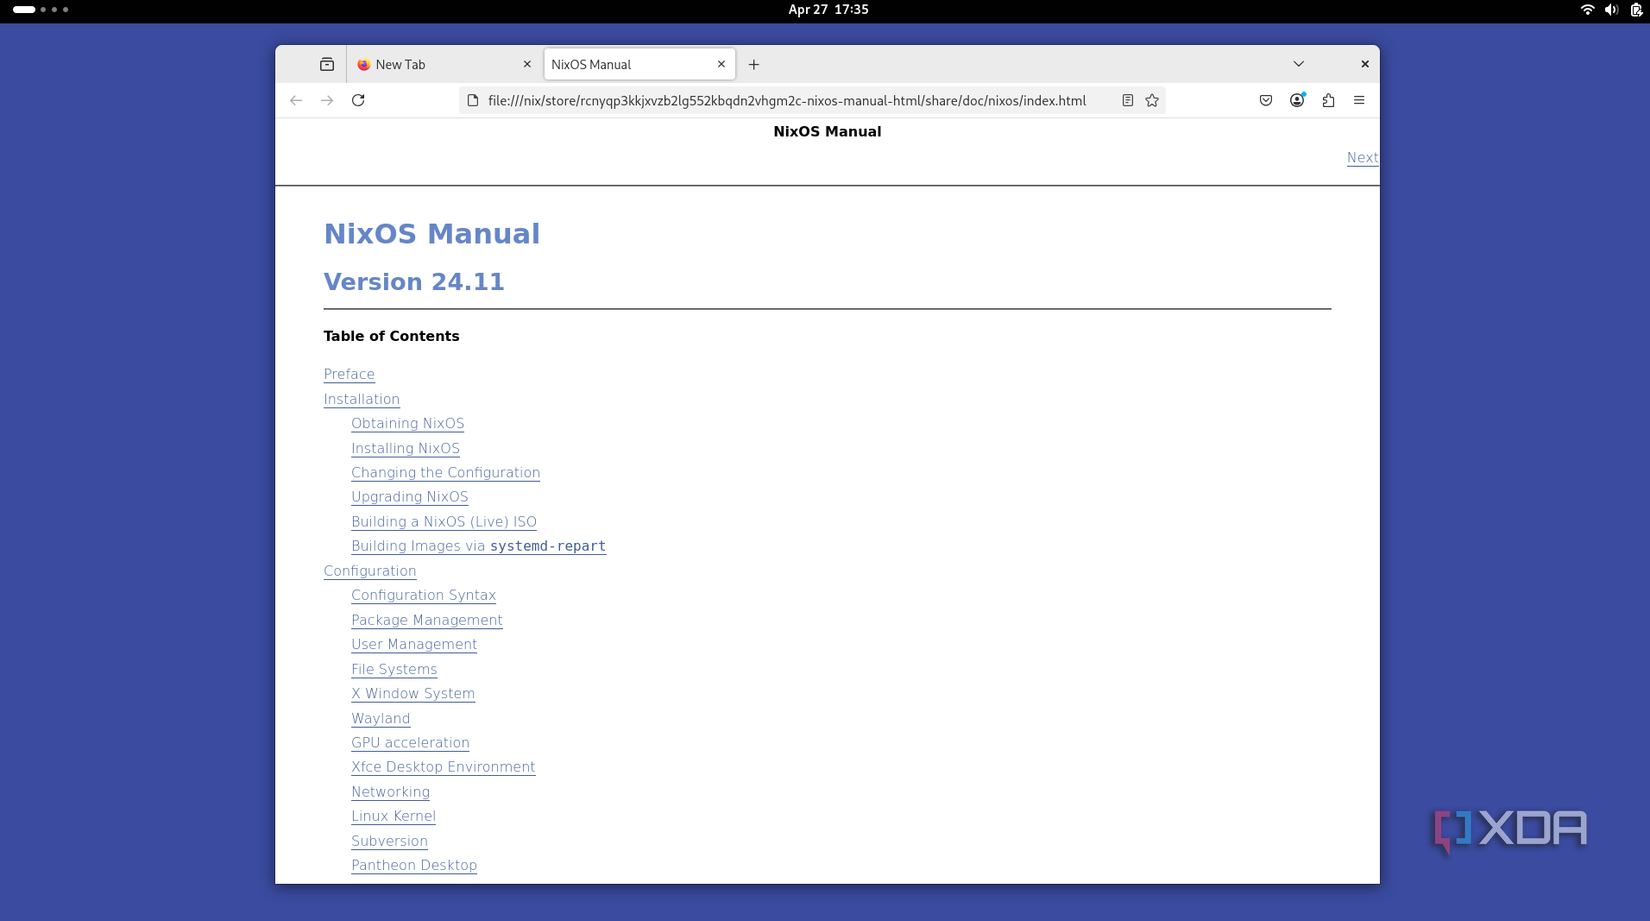
Task: Open Building a NixOS (Live) ISO link
Action: click(443, 521)
